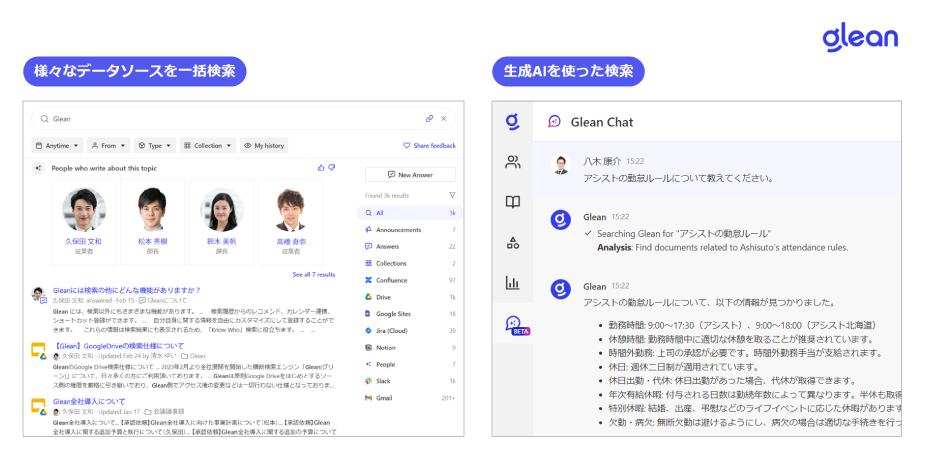Click the filter funnel icon beside results count
The width and height of the screenshot is (925, 457).
(x=452, y=195)
